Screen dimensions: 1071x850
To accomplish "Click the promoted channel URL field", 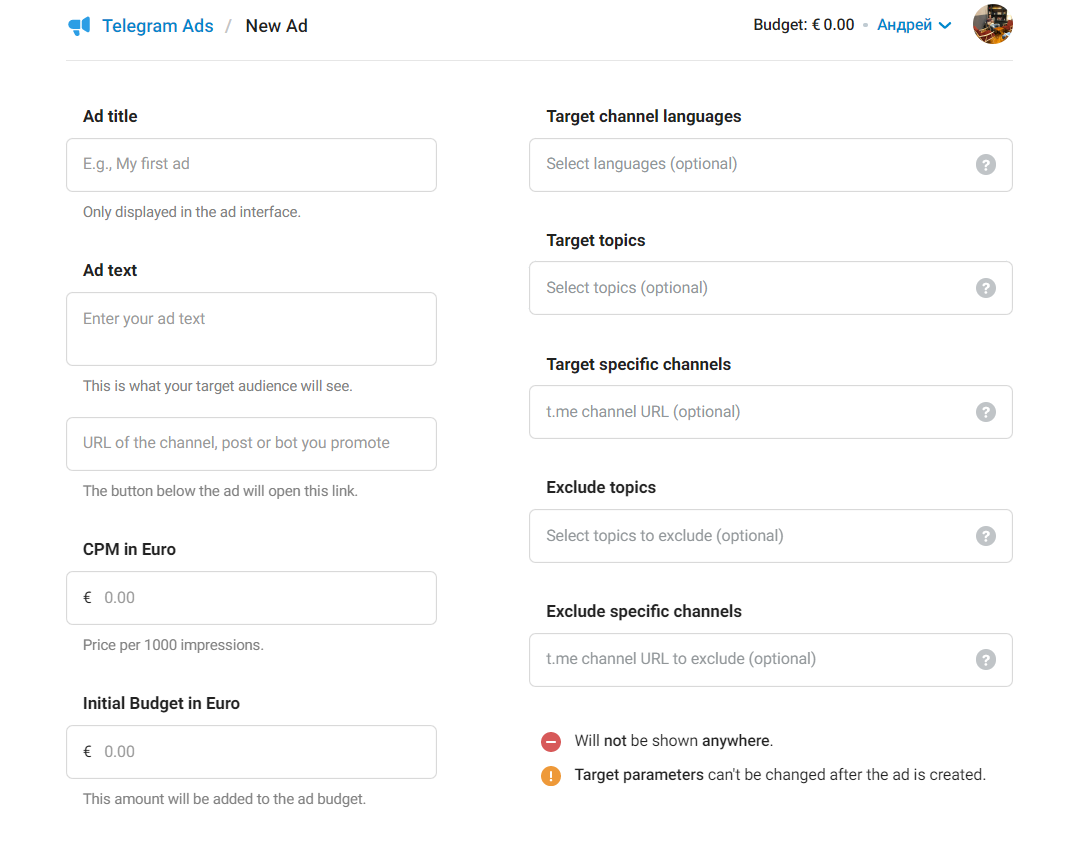I will (251, 444).
